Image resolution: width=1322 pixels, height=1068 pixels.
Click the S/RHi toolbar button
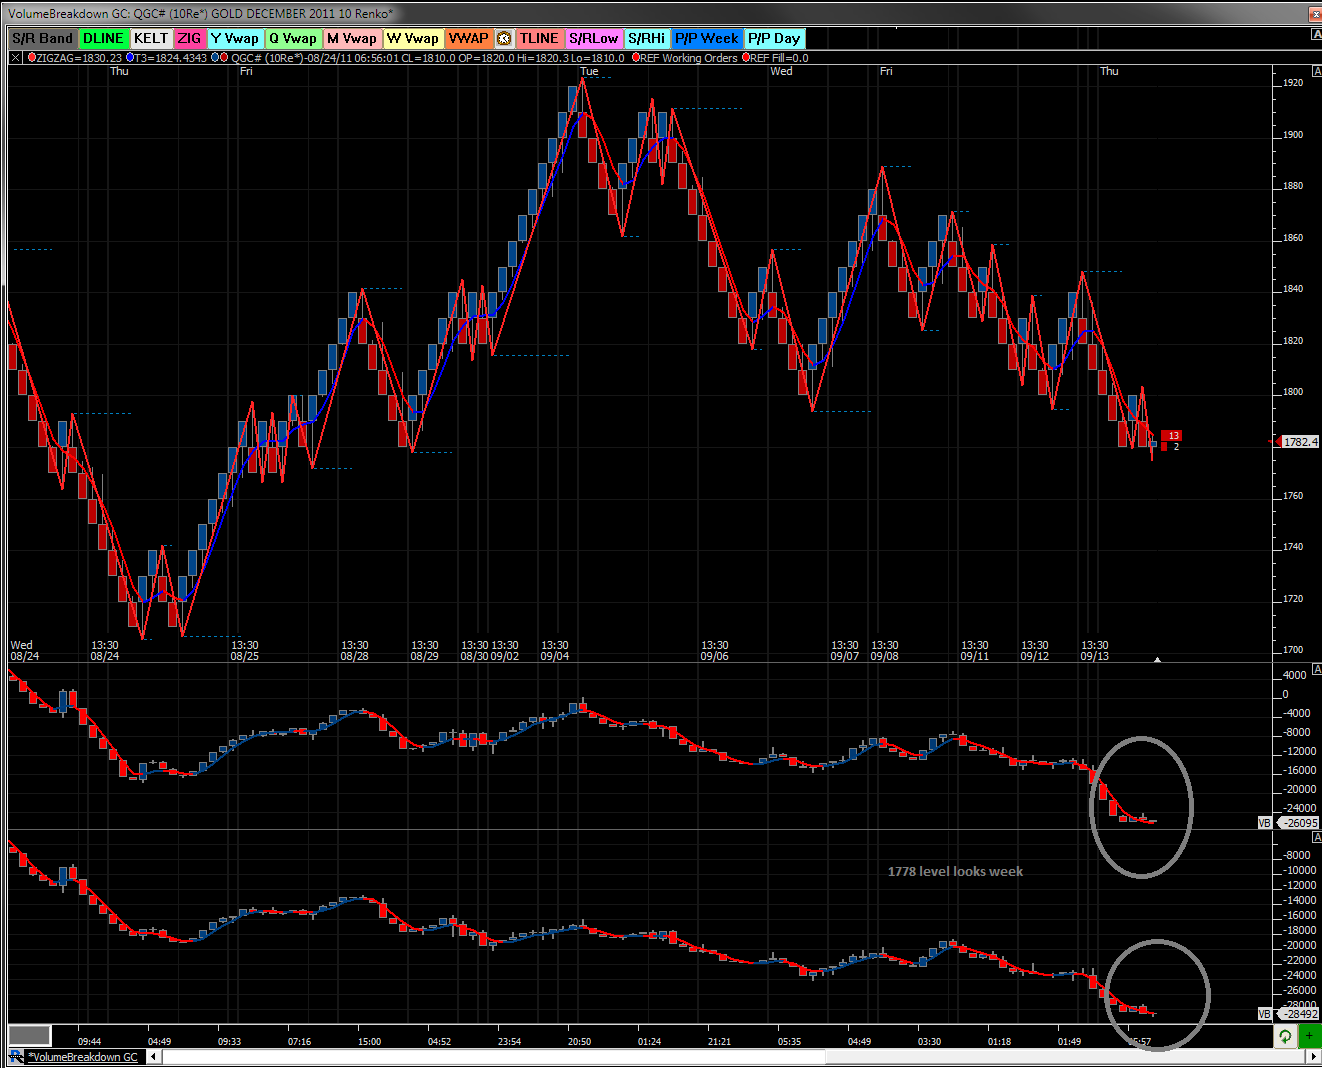[x=647, y=38]
